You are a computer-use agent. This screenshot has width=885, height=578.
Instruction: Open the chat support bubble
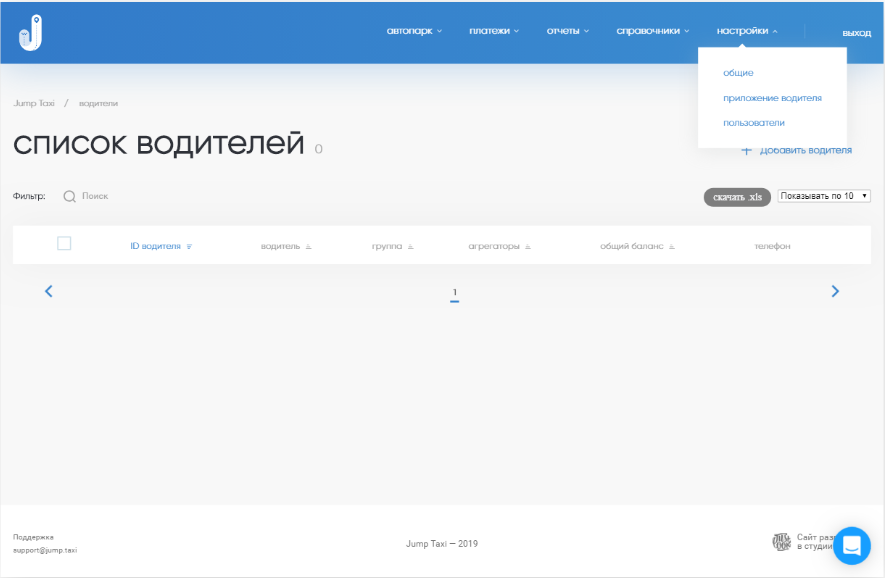[852, 545]
